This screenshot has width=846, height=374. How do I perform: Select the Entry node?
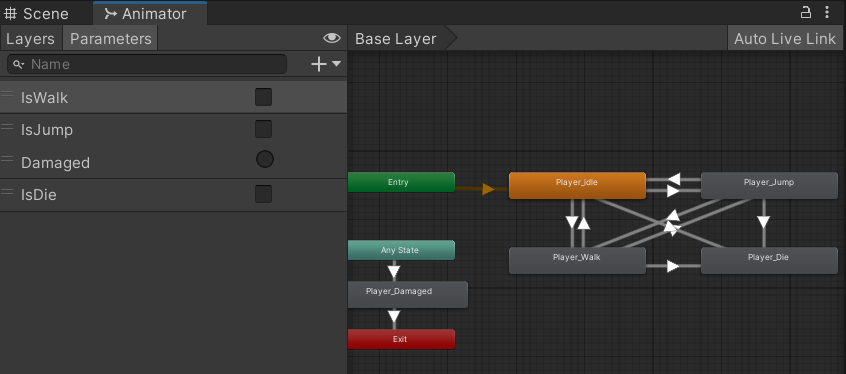401,182
